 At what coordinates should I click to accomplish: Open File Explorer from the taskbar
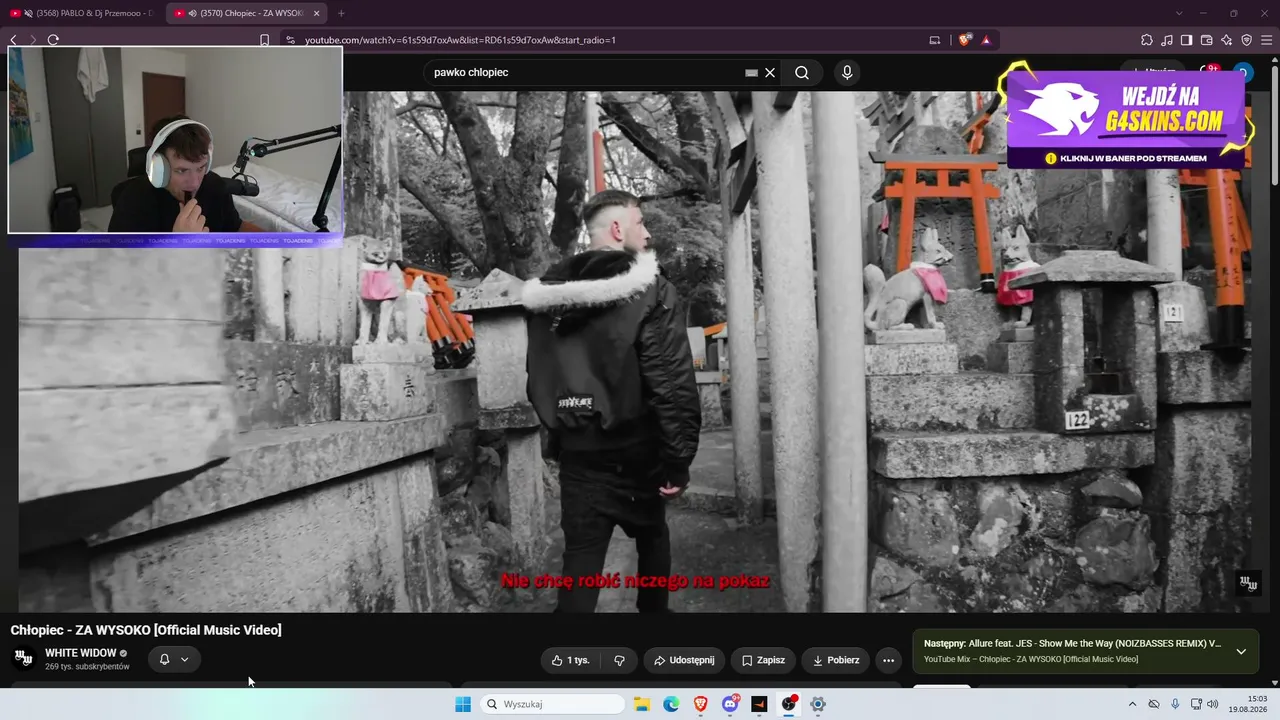(642, 704)
